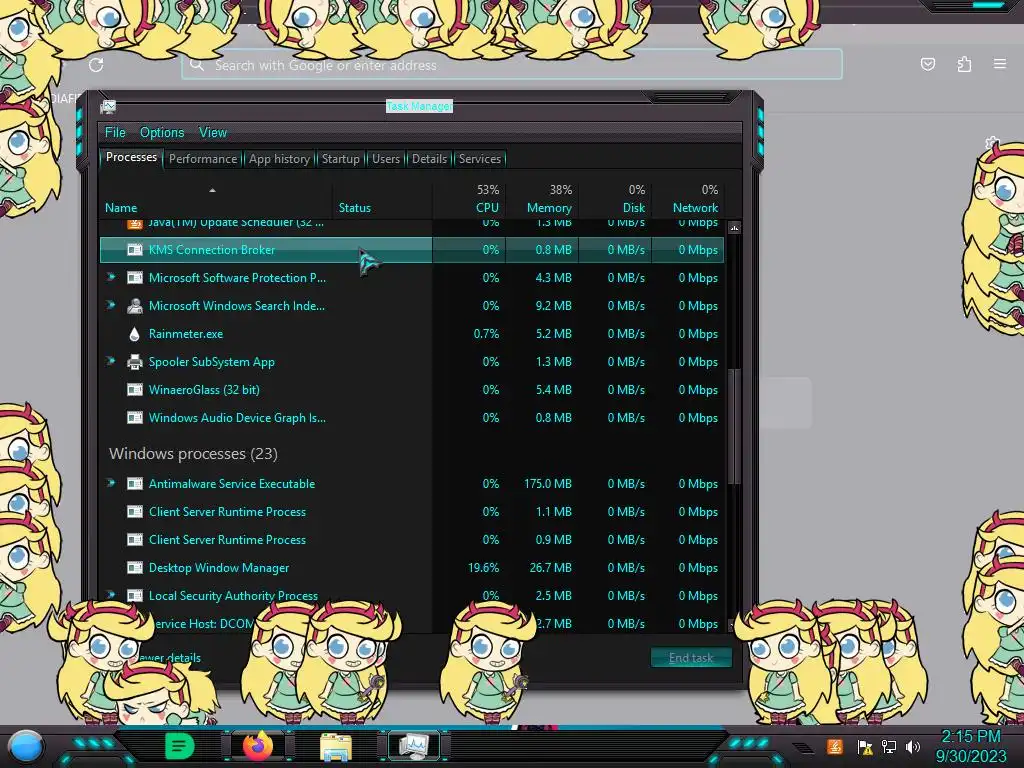Open the File menu

pyautogui.click(x=115, y=133)
